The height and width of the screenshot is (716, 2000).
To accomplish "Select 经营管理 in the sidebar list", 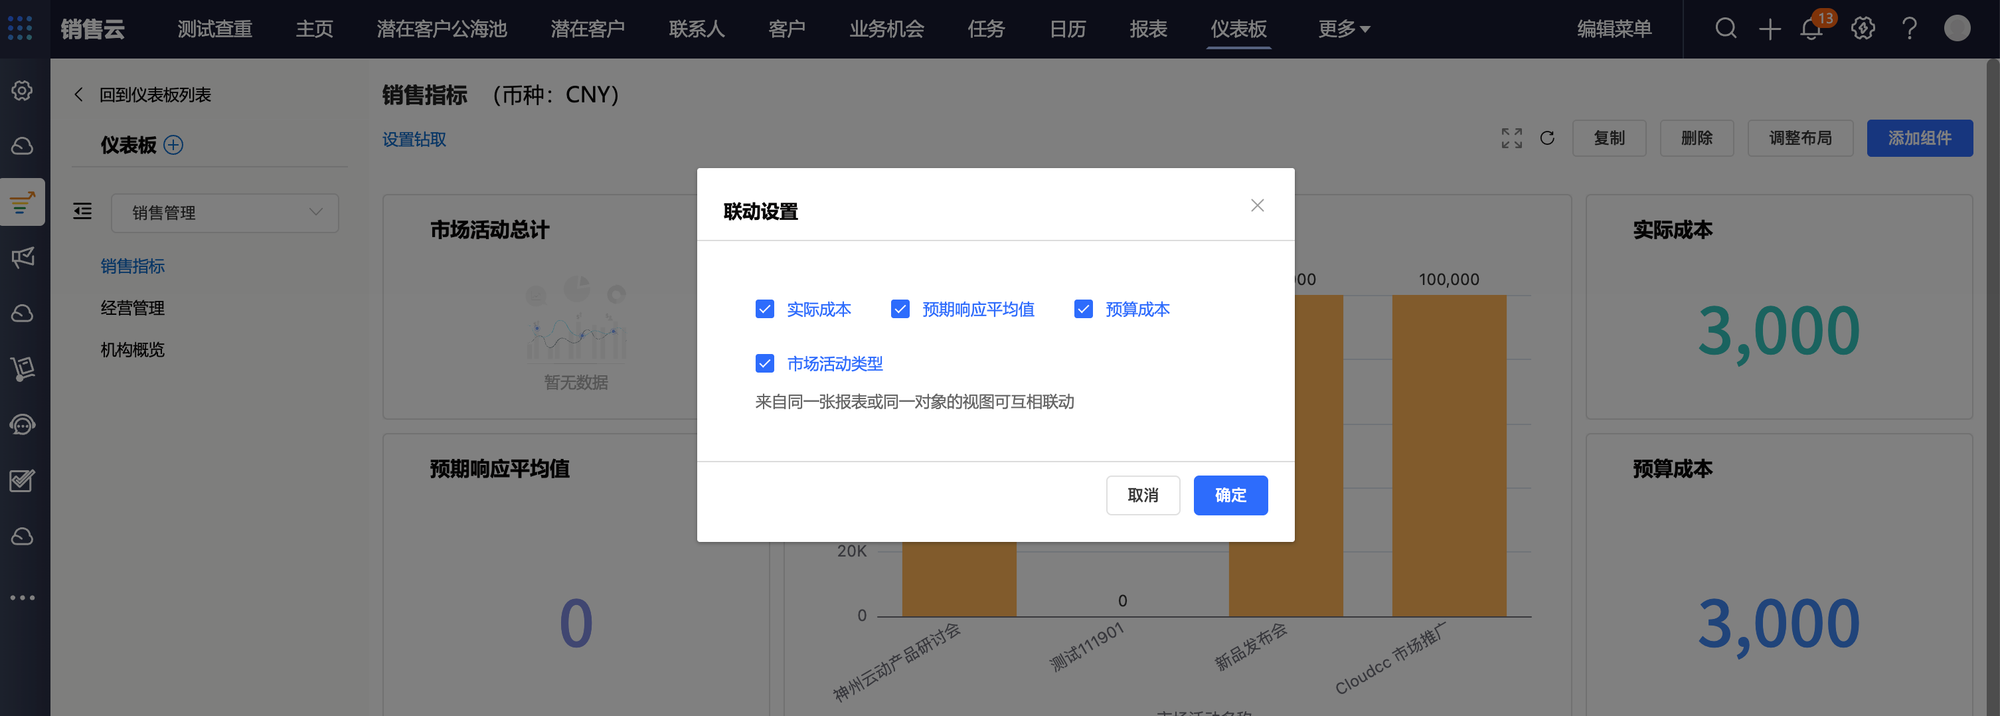I will click(133, 308).
